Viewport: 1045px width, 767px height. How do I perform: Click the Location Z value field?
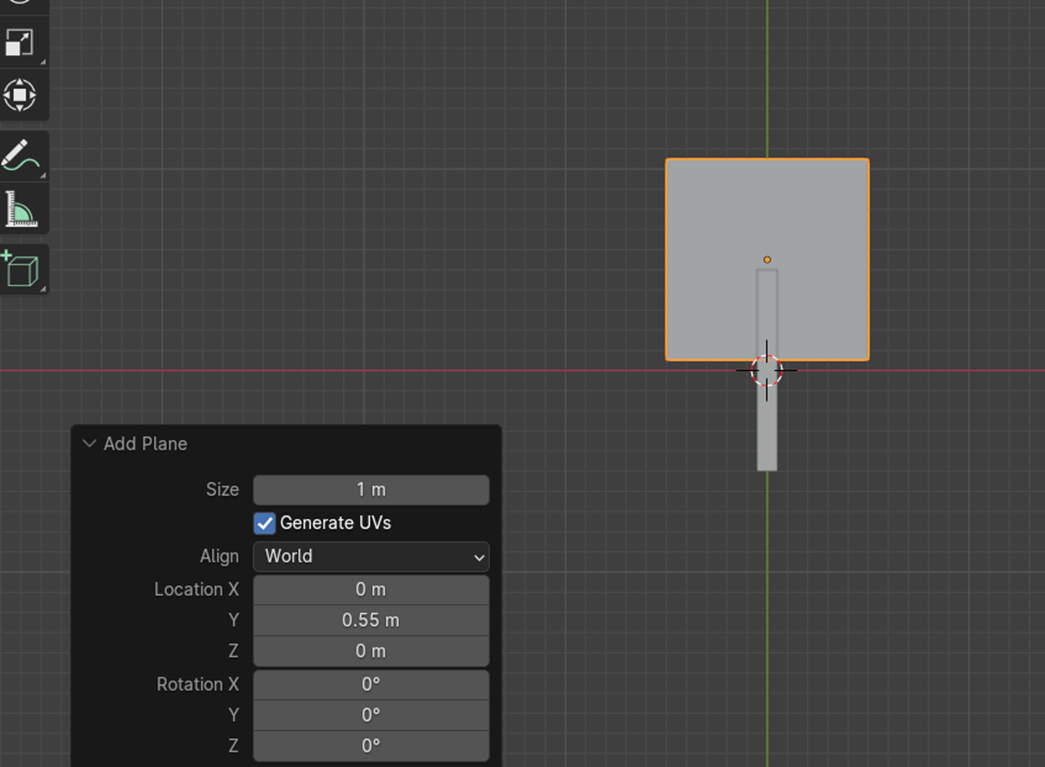[371, 651]
